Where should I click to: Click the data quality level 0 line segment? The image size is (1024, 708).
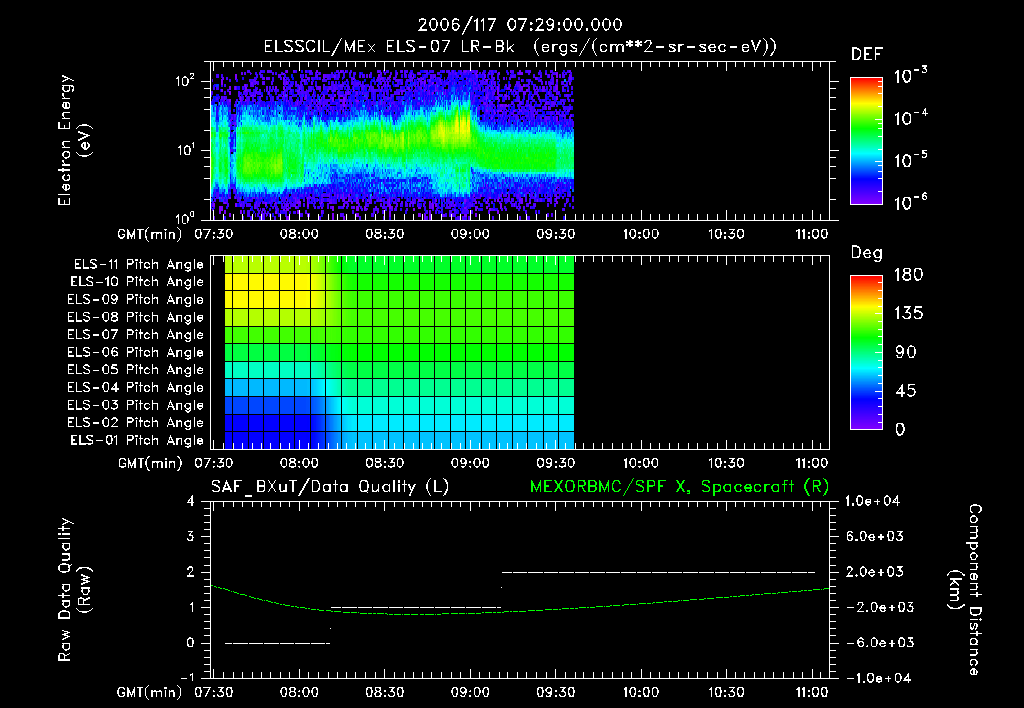pyautogui.click(x=278, y=643)
